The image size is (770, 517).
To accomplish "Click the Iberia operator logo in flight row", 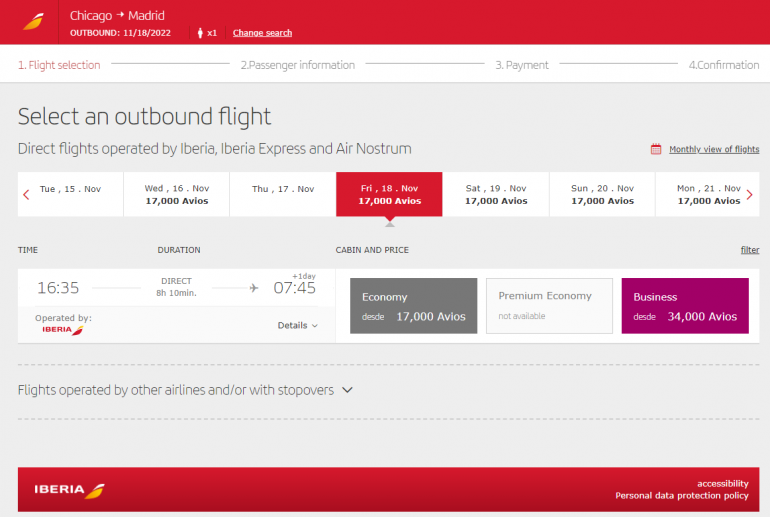I will [x=63, y=329].
